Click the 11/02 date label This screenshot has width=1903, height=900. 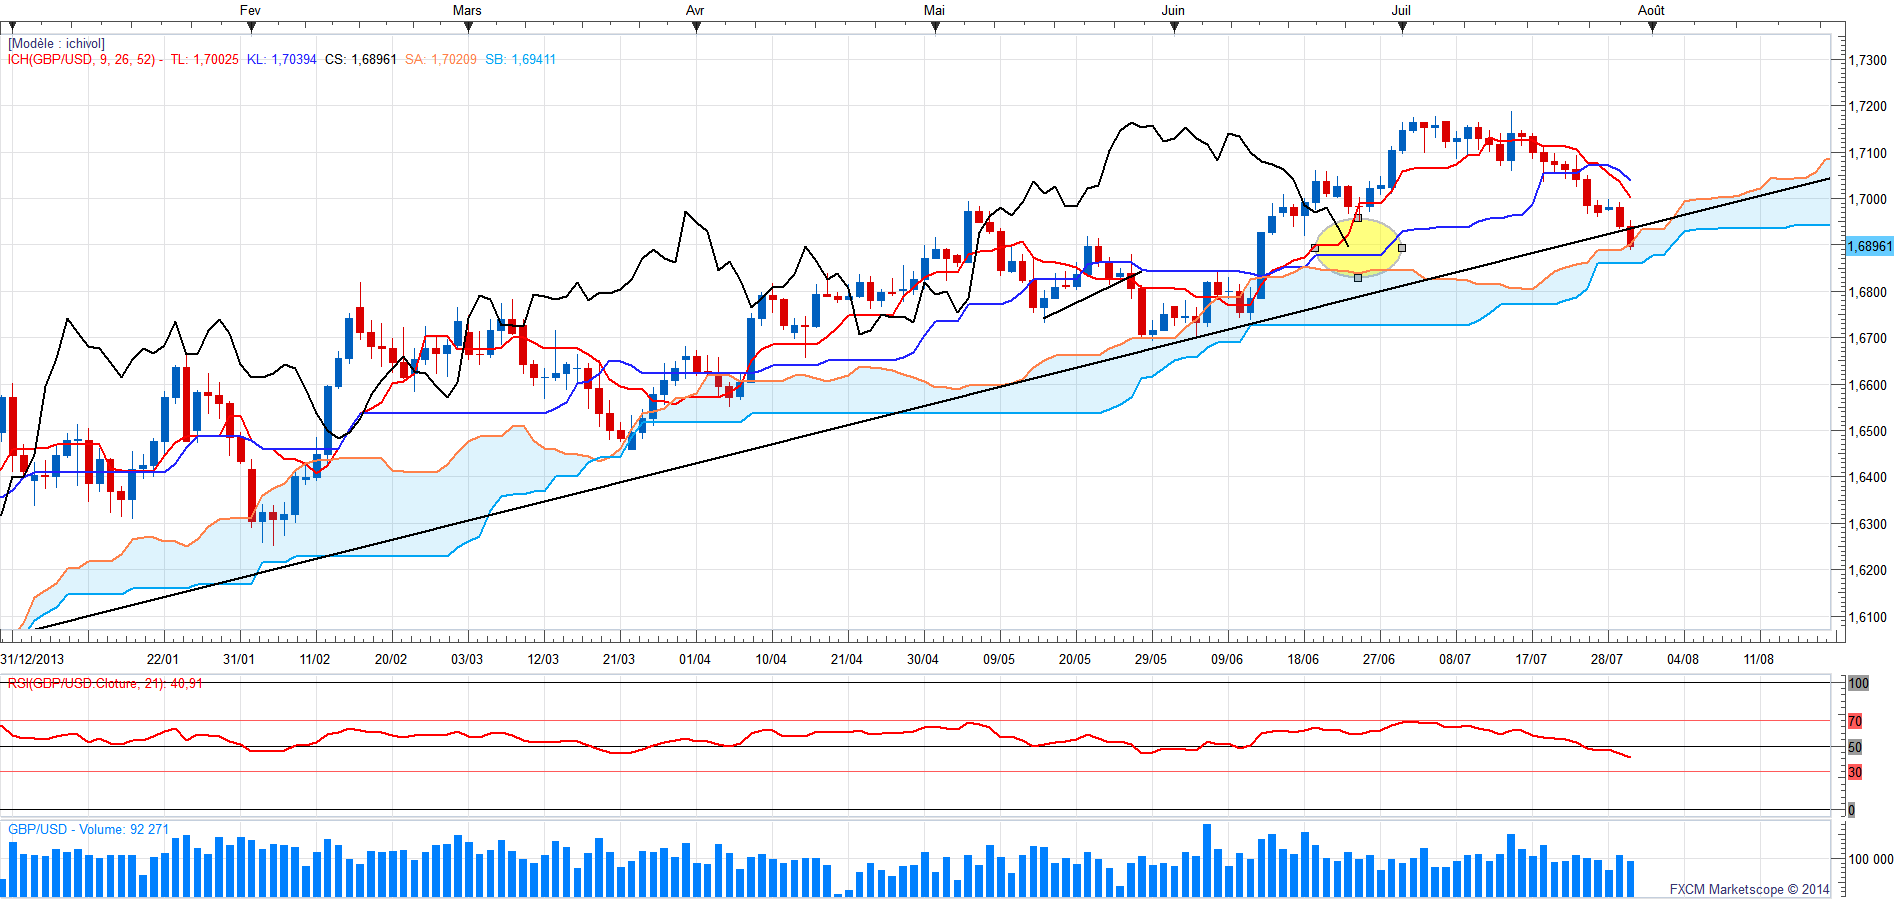pos(315,659)
